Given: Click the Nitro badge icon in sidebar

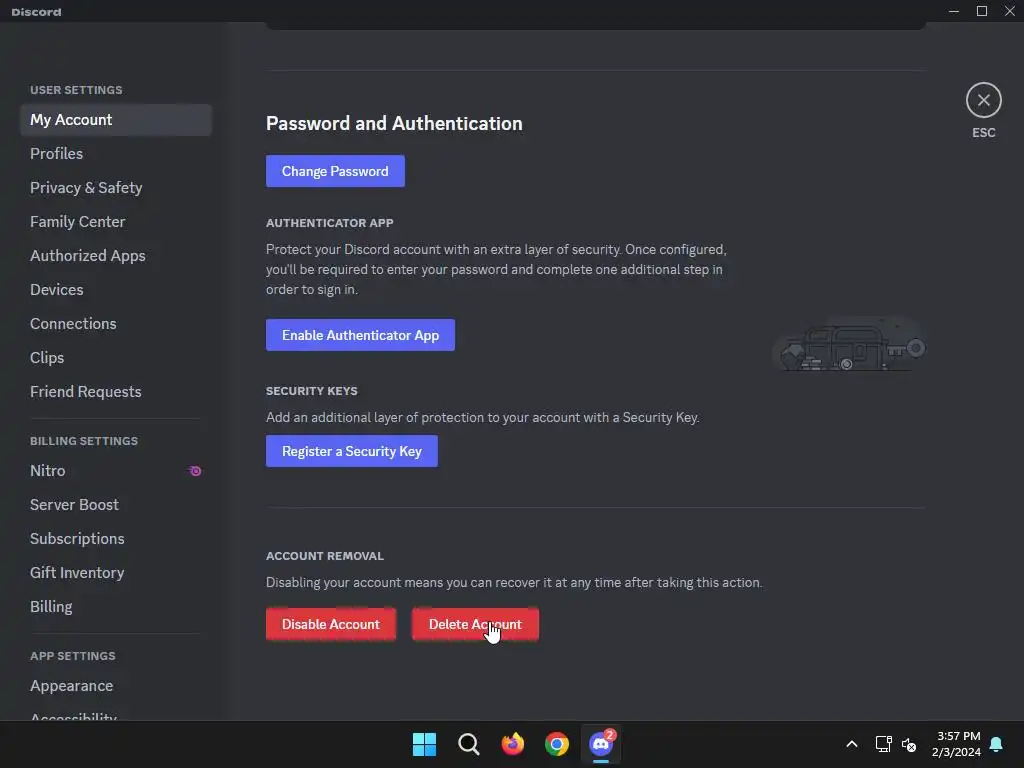Looking at the screenshot, I should click(195, 471).
